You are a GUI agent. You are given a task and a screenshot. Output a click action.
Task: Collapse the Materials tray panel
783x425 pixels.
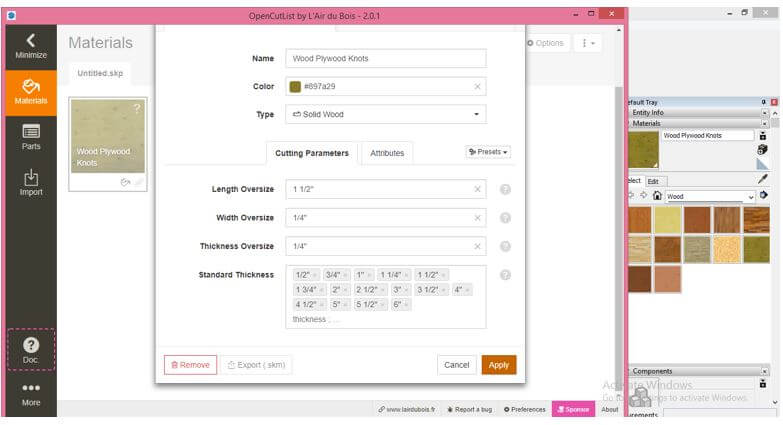click(765, 123)
